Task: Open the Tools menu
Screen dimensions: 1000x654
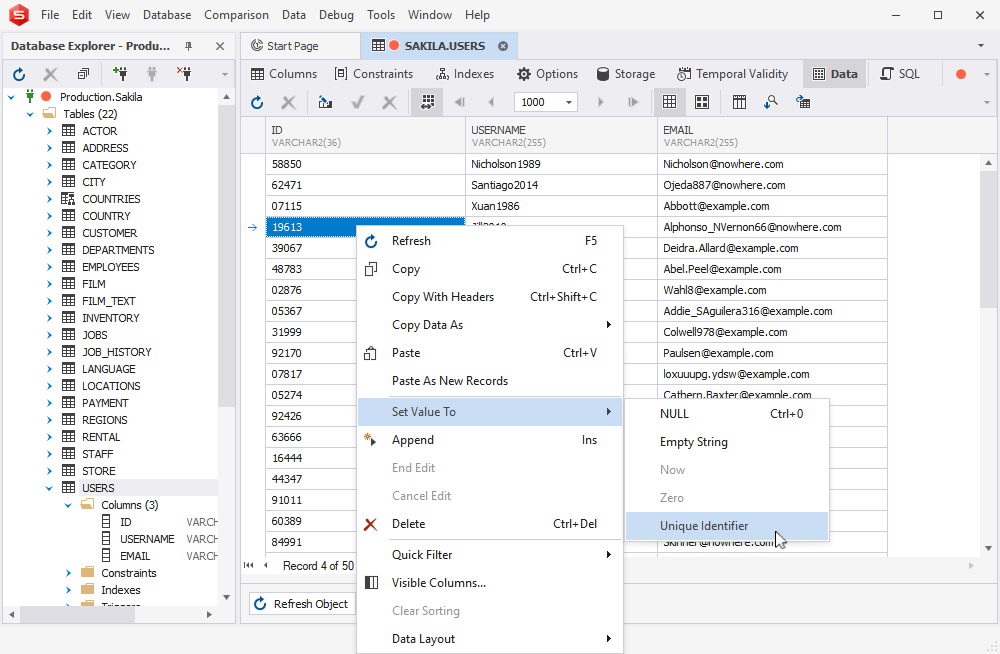Action: click(x=381, y=15)
